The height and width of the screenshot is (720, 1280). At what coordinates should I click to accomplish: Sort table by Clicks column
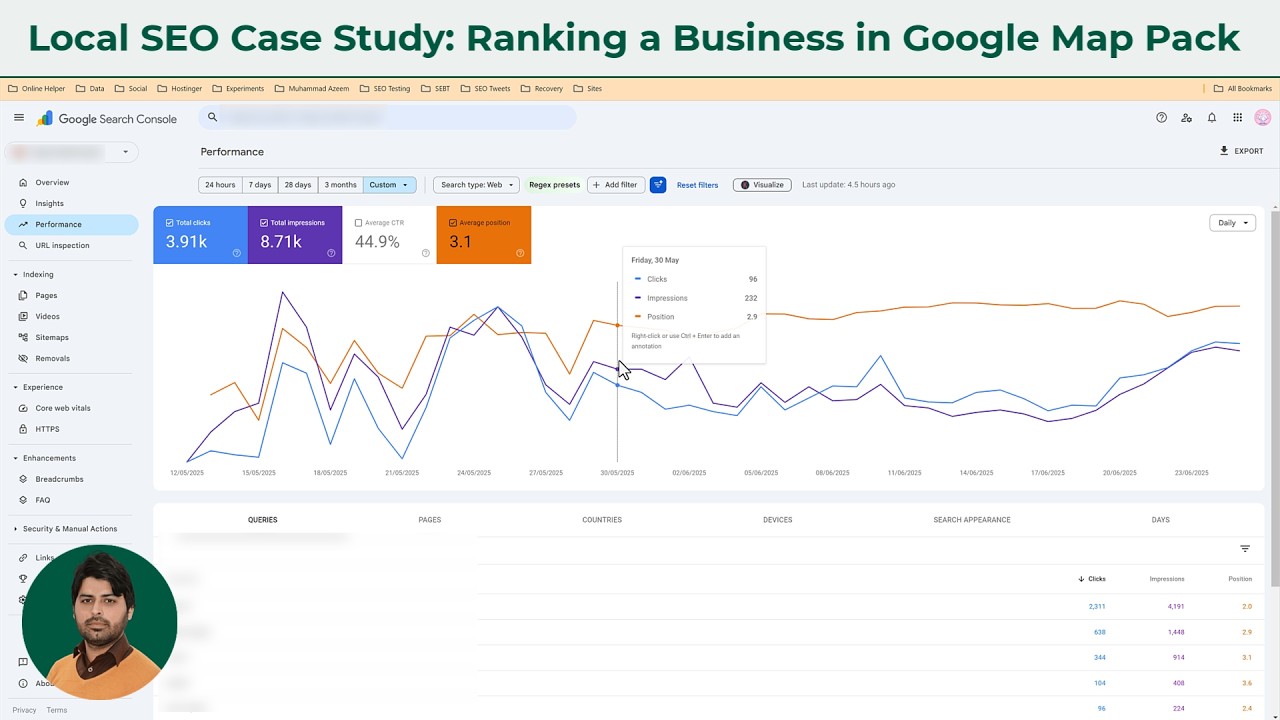(x=1091, y=579)
